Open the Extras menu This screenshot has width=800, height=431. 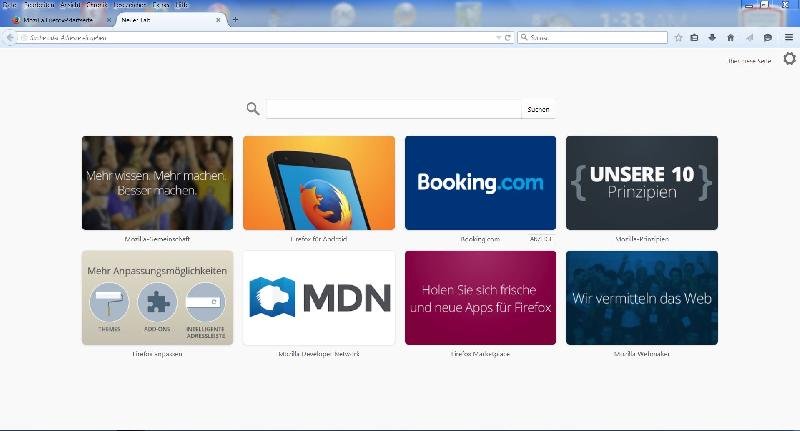pyautogui.click(x=161, y=5)
